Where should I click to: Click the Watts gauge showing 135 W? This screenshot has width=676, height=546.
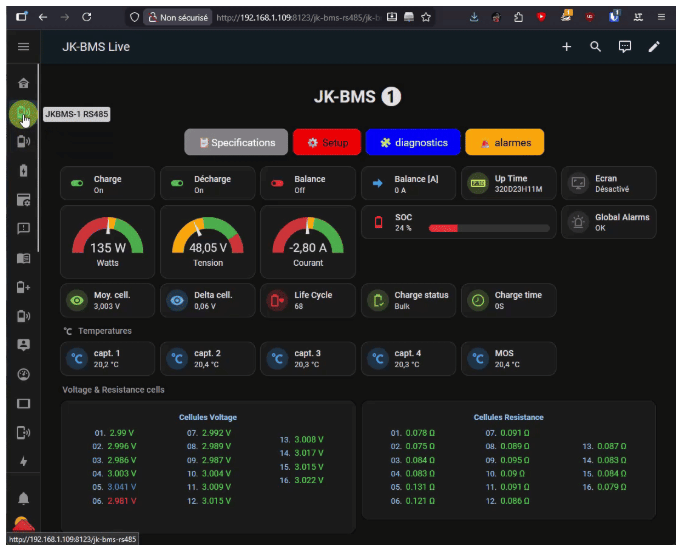[x=107, y=242]
